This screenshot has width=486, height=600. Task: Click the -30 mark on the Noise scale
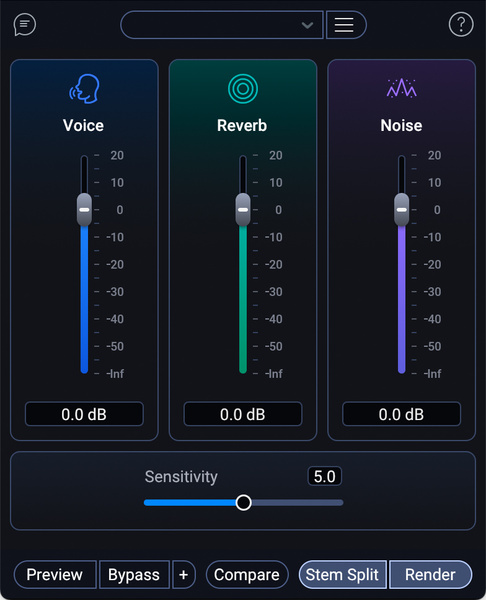[x=432, y=292]
